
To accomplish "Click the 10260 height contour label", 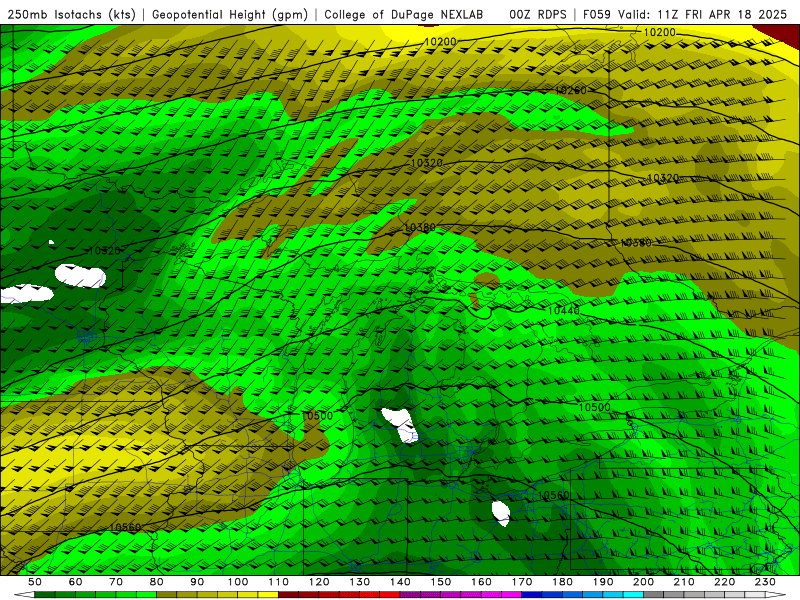I will (x=570, y=90).
